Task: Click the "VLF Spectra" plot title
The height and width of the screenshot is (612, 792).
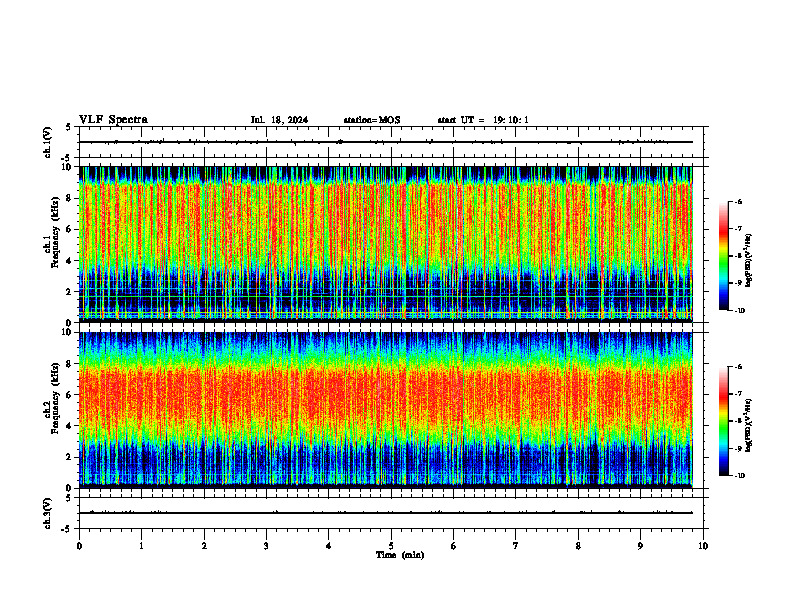Action: [113, 120]
